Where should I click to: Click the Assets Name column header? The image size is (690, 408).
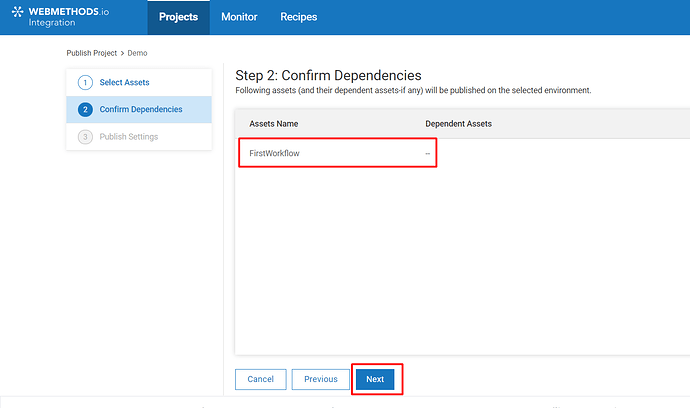274,124
